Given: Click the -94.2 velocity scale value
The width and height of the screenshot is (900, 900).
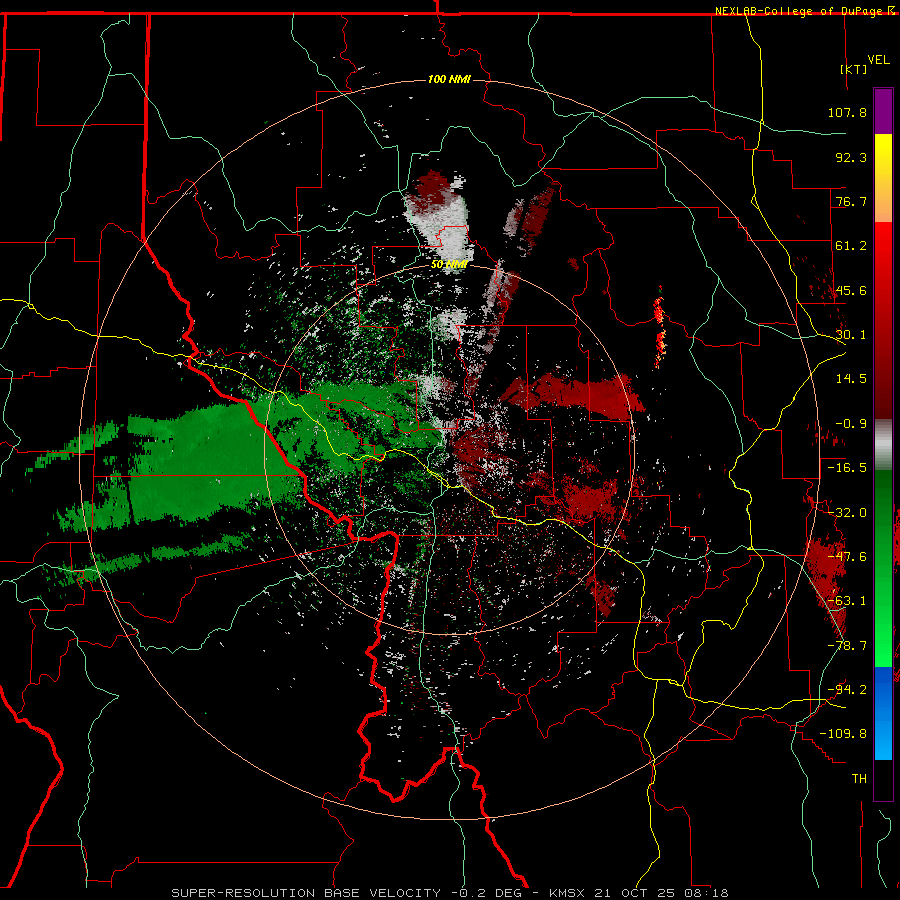Looking at the screenshot, I should click(x=847, y=689).
